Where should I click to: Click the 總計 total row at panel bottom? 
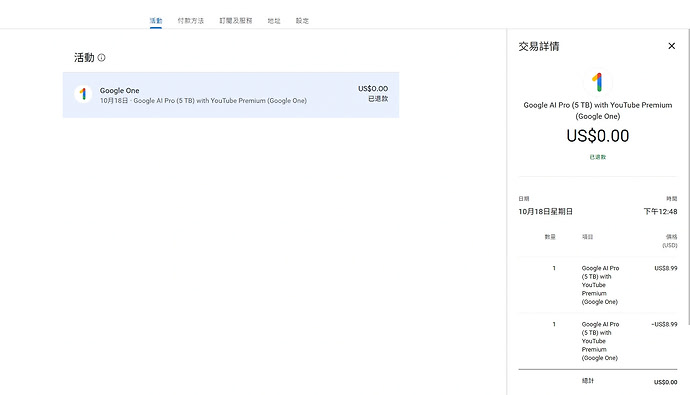(598, 381)
